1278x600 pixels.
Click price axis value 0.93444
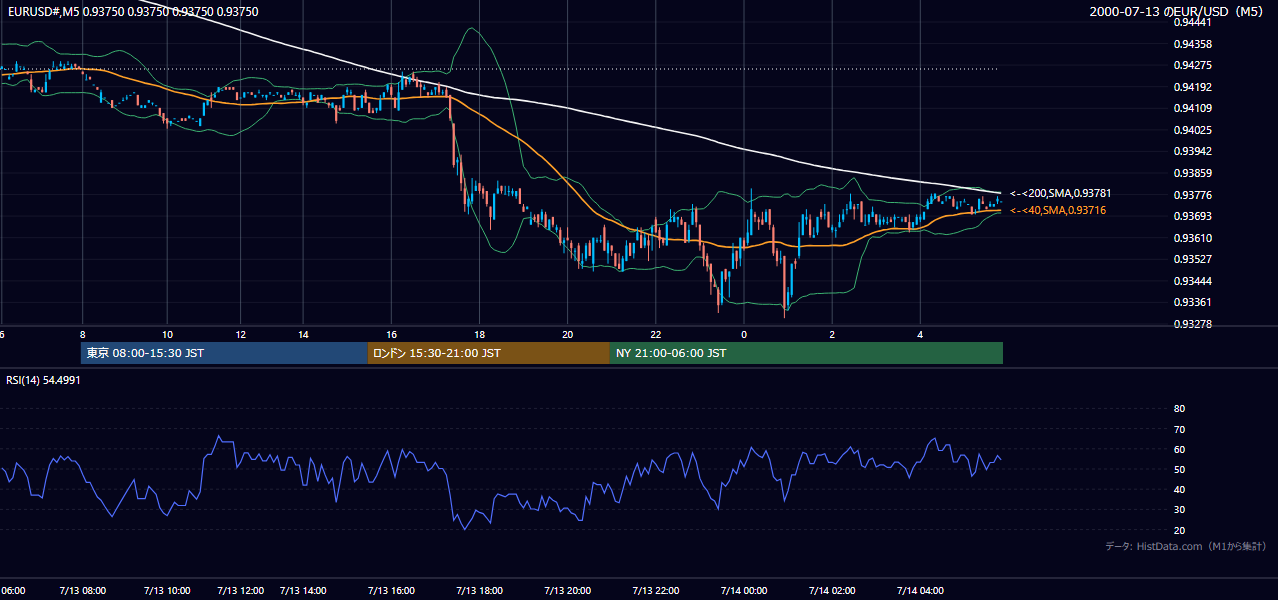(x=1193, y=281)
